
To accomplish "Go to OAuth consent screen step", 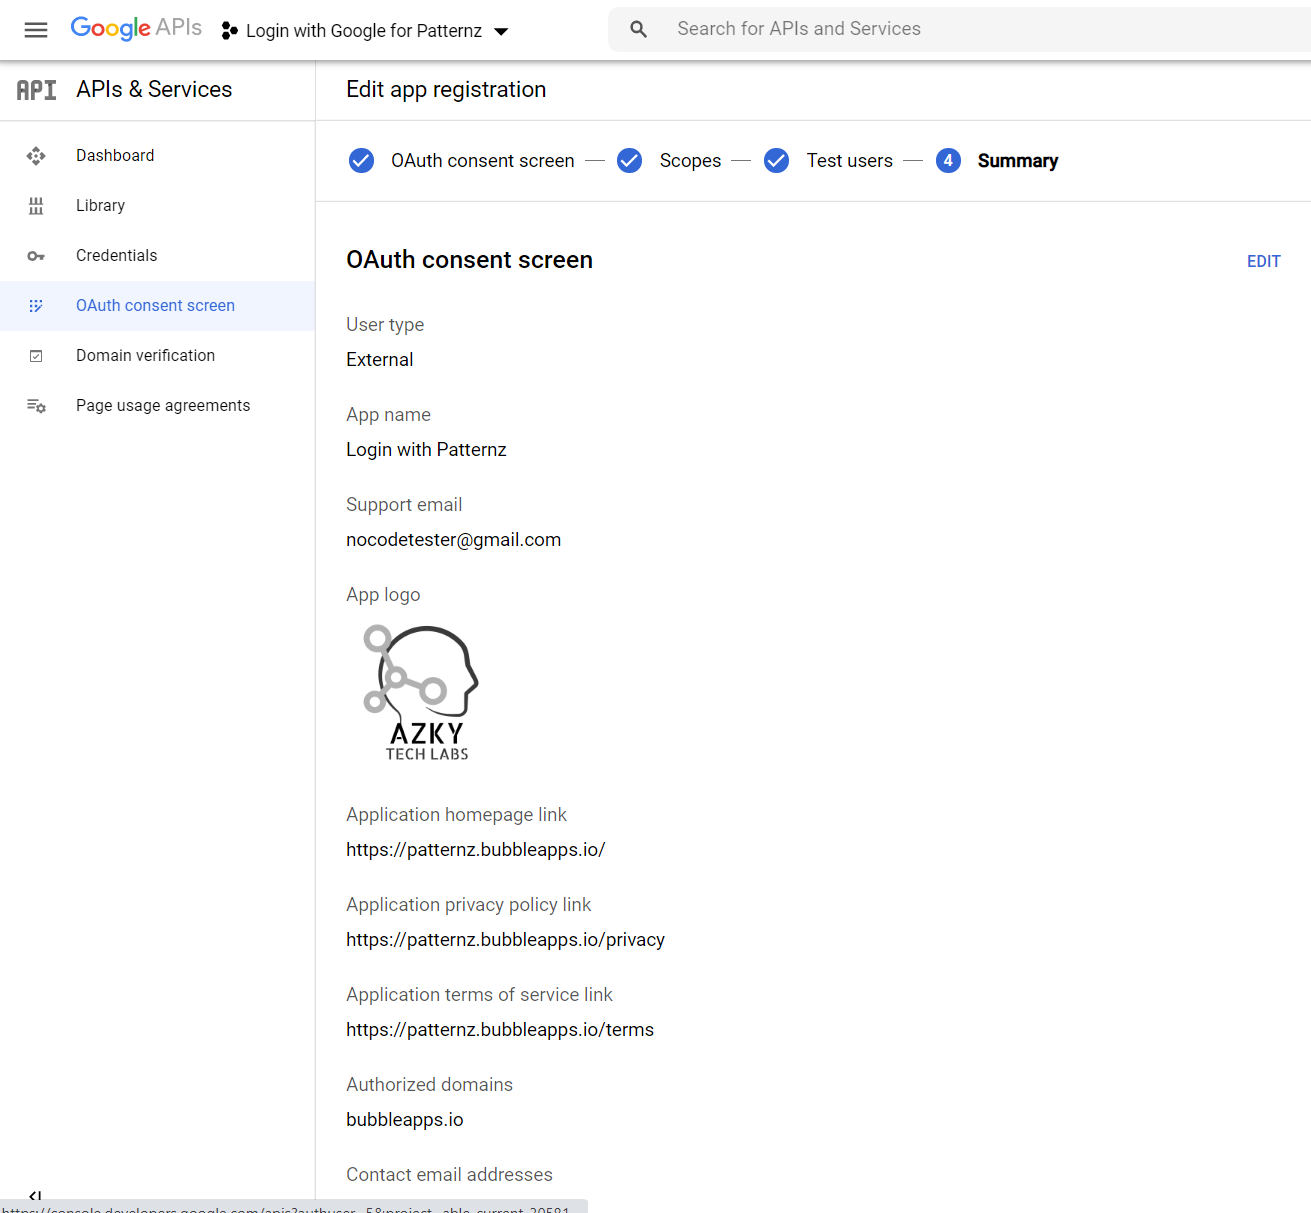I will coord(482,161).
